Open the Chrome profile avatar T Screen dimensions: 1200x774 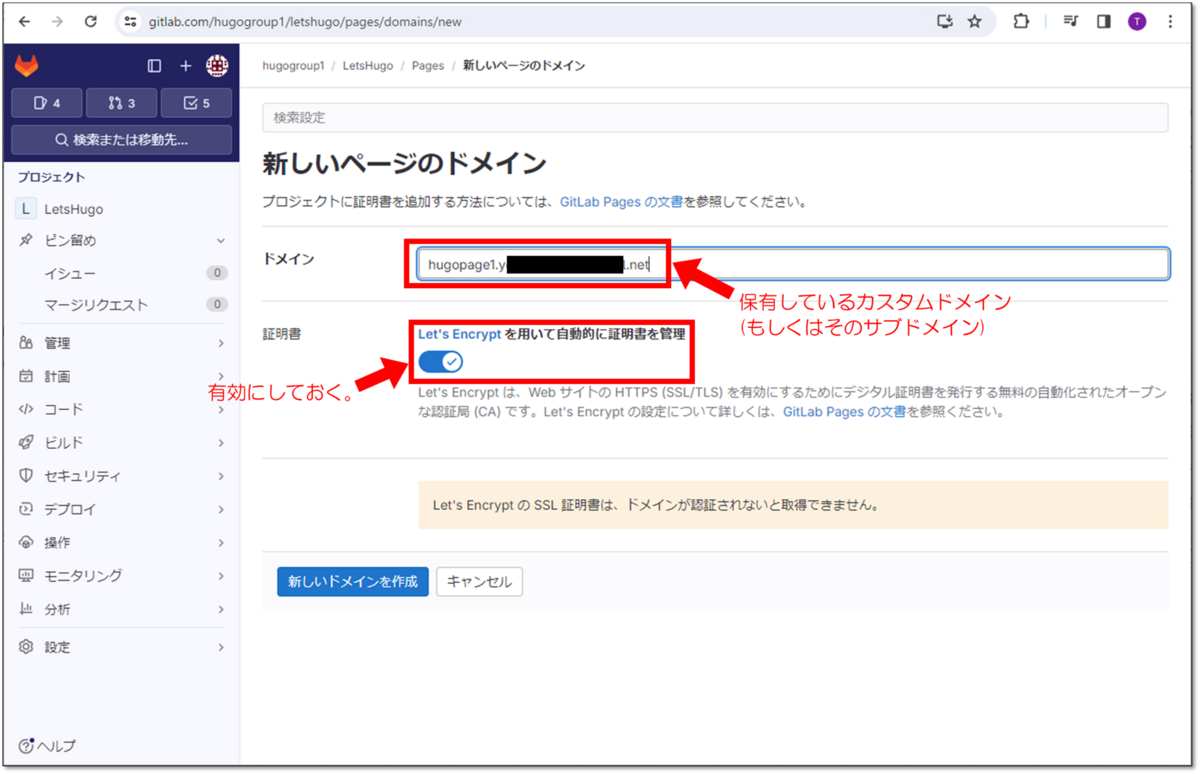tap(1137, 21)
